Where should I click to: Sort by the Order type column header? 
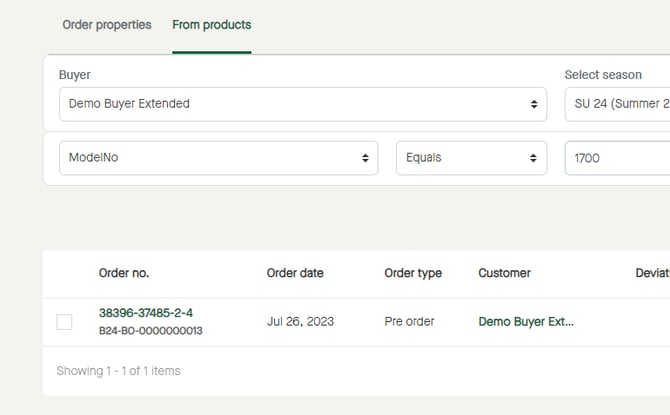pos(413,273)
